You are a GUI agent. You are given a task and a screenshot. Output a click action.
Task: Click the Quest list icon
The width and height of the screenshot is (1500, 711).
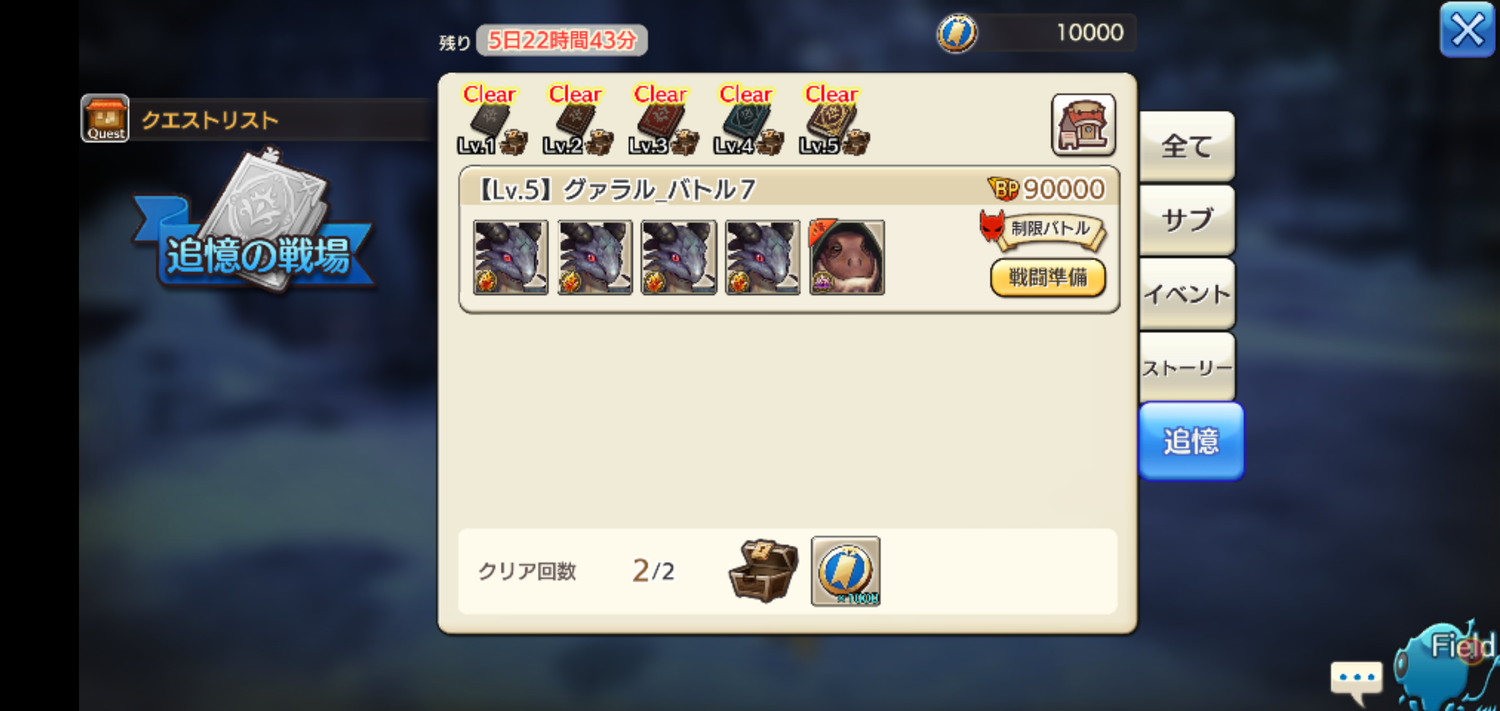[x=105, y=119]
